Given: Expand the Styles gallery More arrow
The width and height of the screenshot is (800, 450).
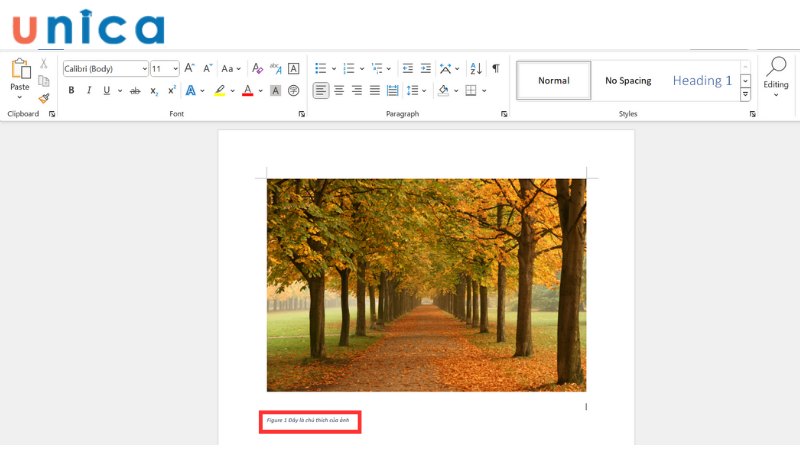Looking at the screenshot, I should coord(745,95).
